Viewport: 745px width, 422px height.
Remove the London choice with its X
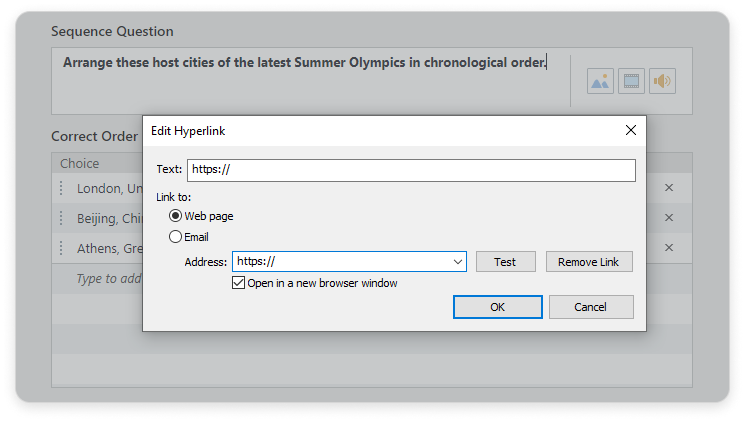669,188
